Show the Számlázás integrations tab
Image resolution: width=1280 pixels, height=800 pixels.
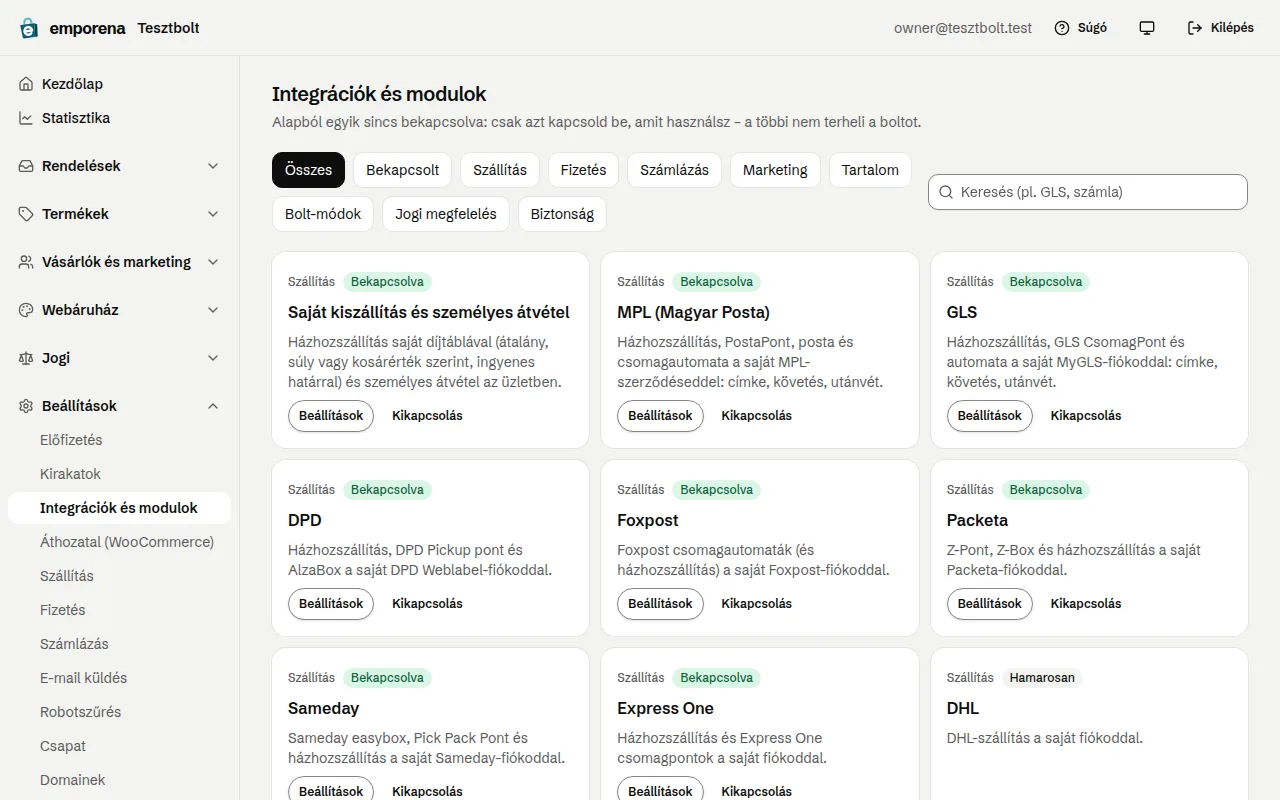(675, 170)
